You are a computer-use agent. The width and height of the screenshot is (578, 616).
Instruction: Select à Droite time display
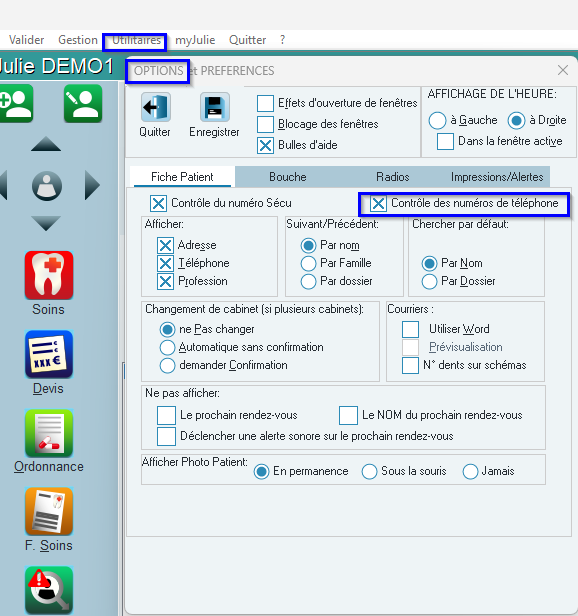point(516,120)
